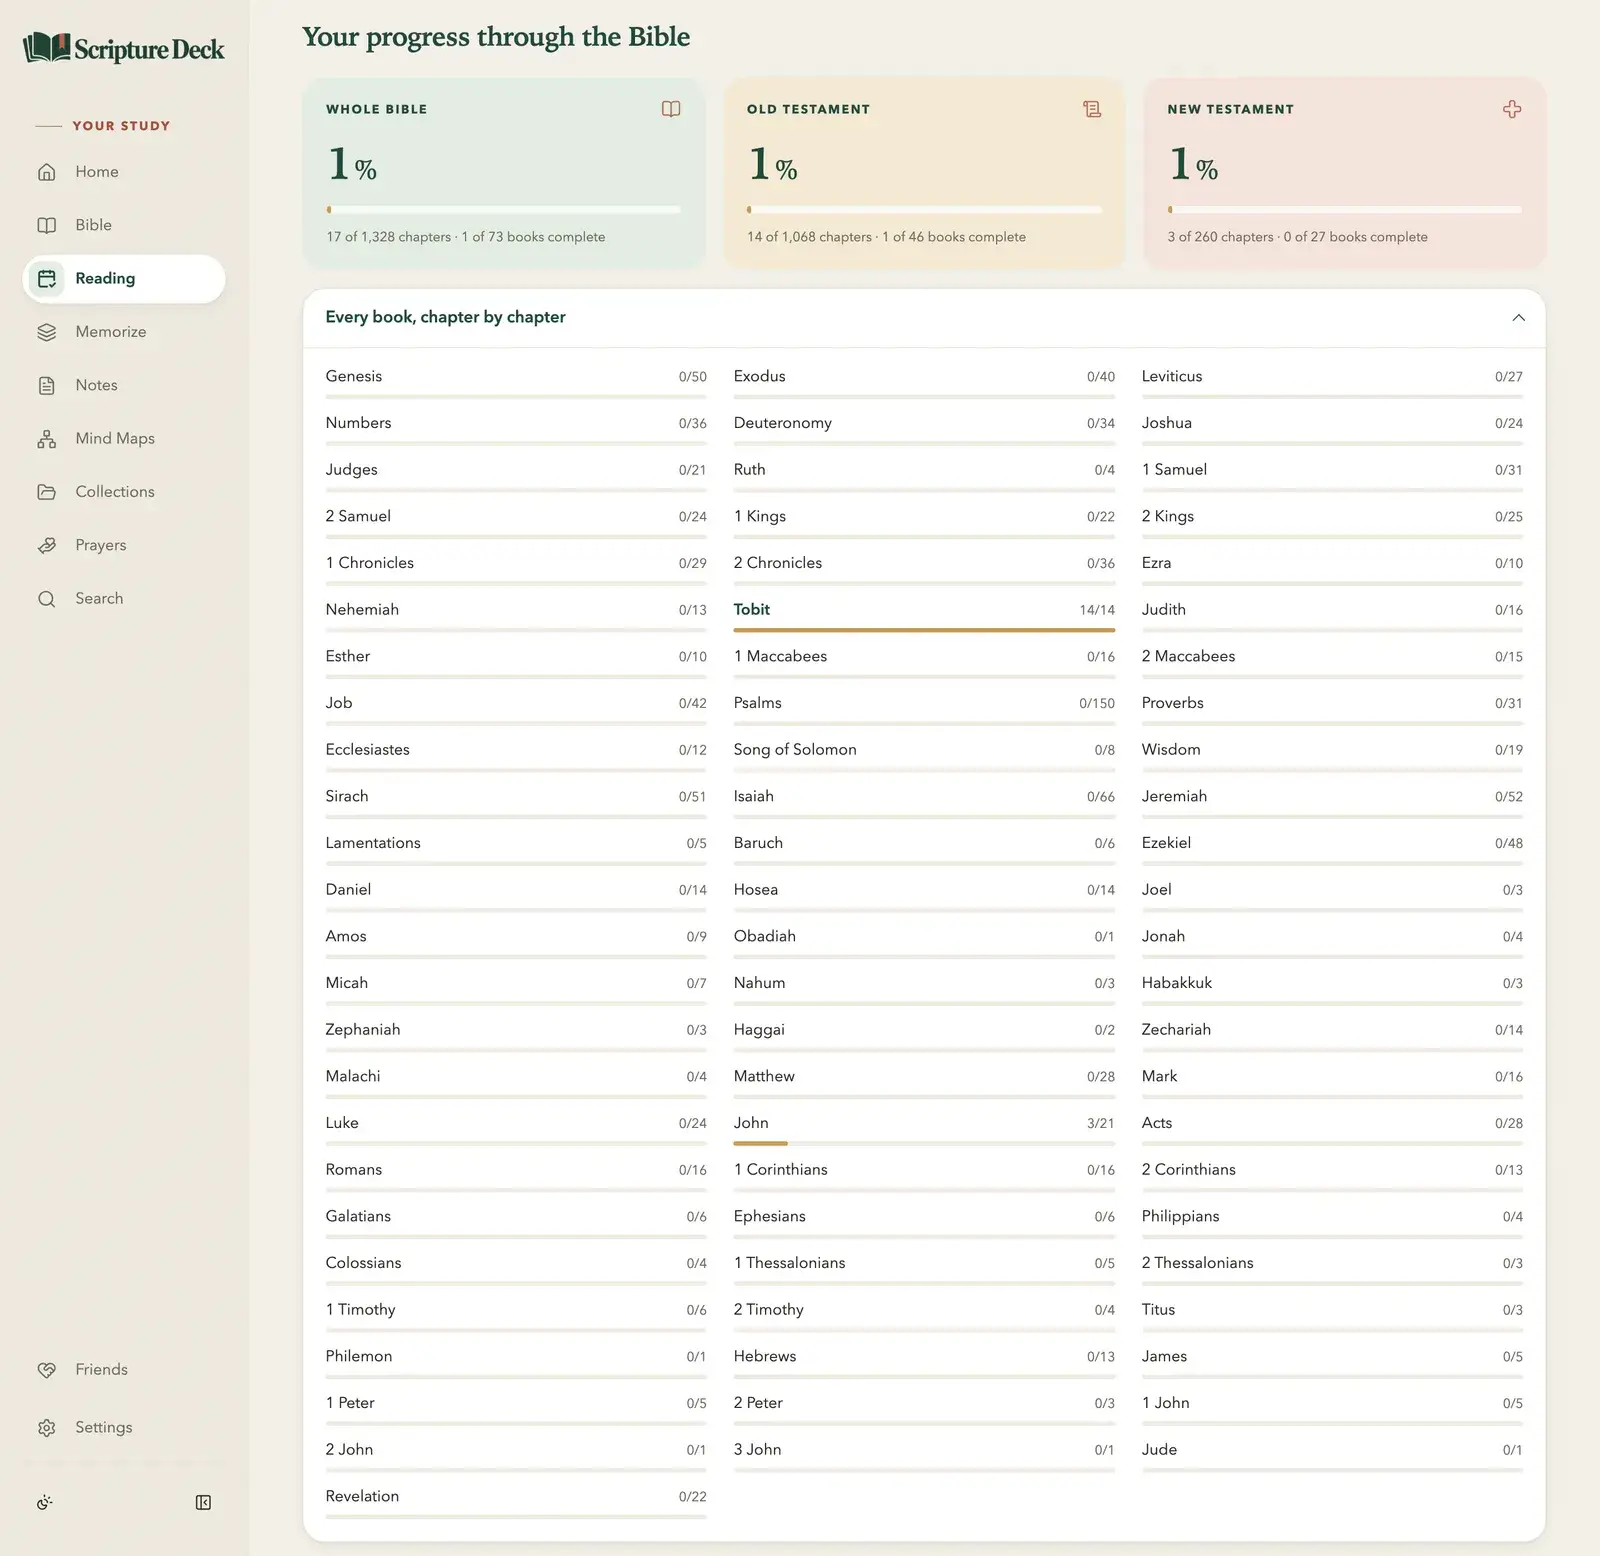1600x1556 pixels.
Task: Click the Whole Bible progress bar
Action: pyautogui.click(x=503, y=210)
